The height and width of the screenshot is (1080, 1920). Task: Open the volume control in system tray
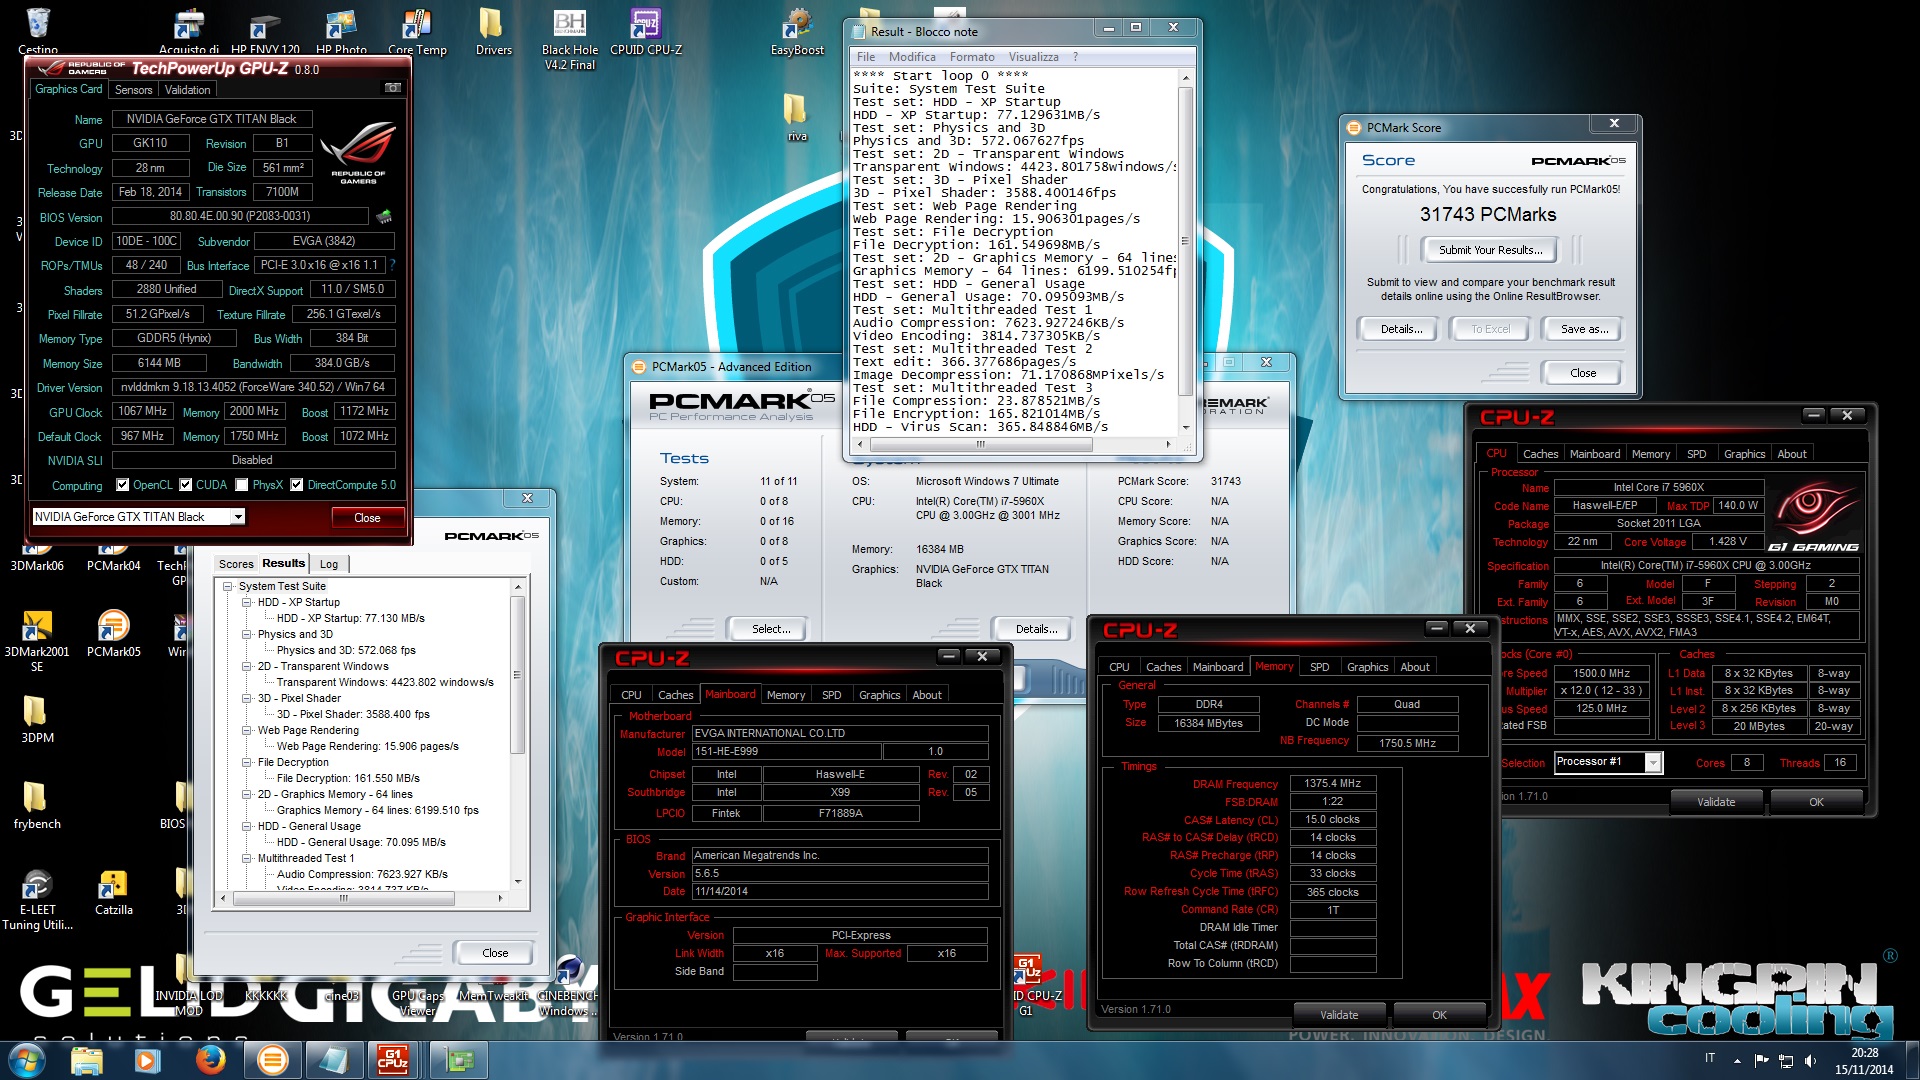(1810, 1060)
